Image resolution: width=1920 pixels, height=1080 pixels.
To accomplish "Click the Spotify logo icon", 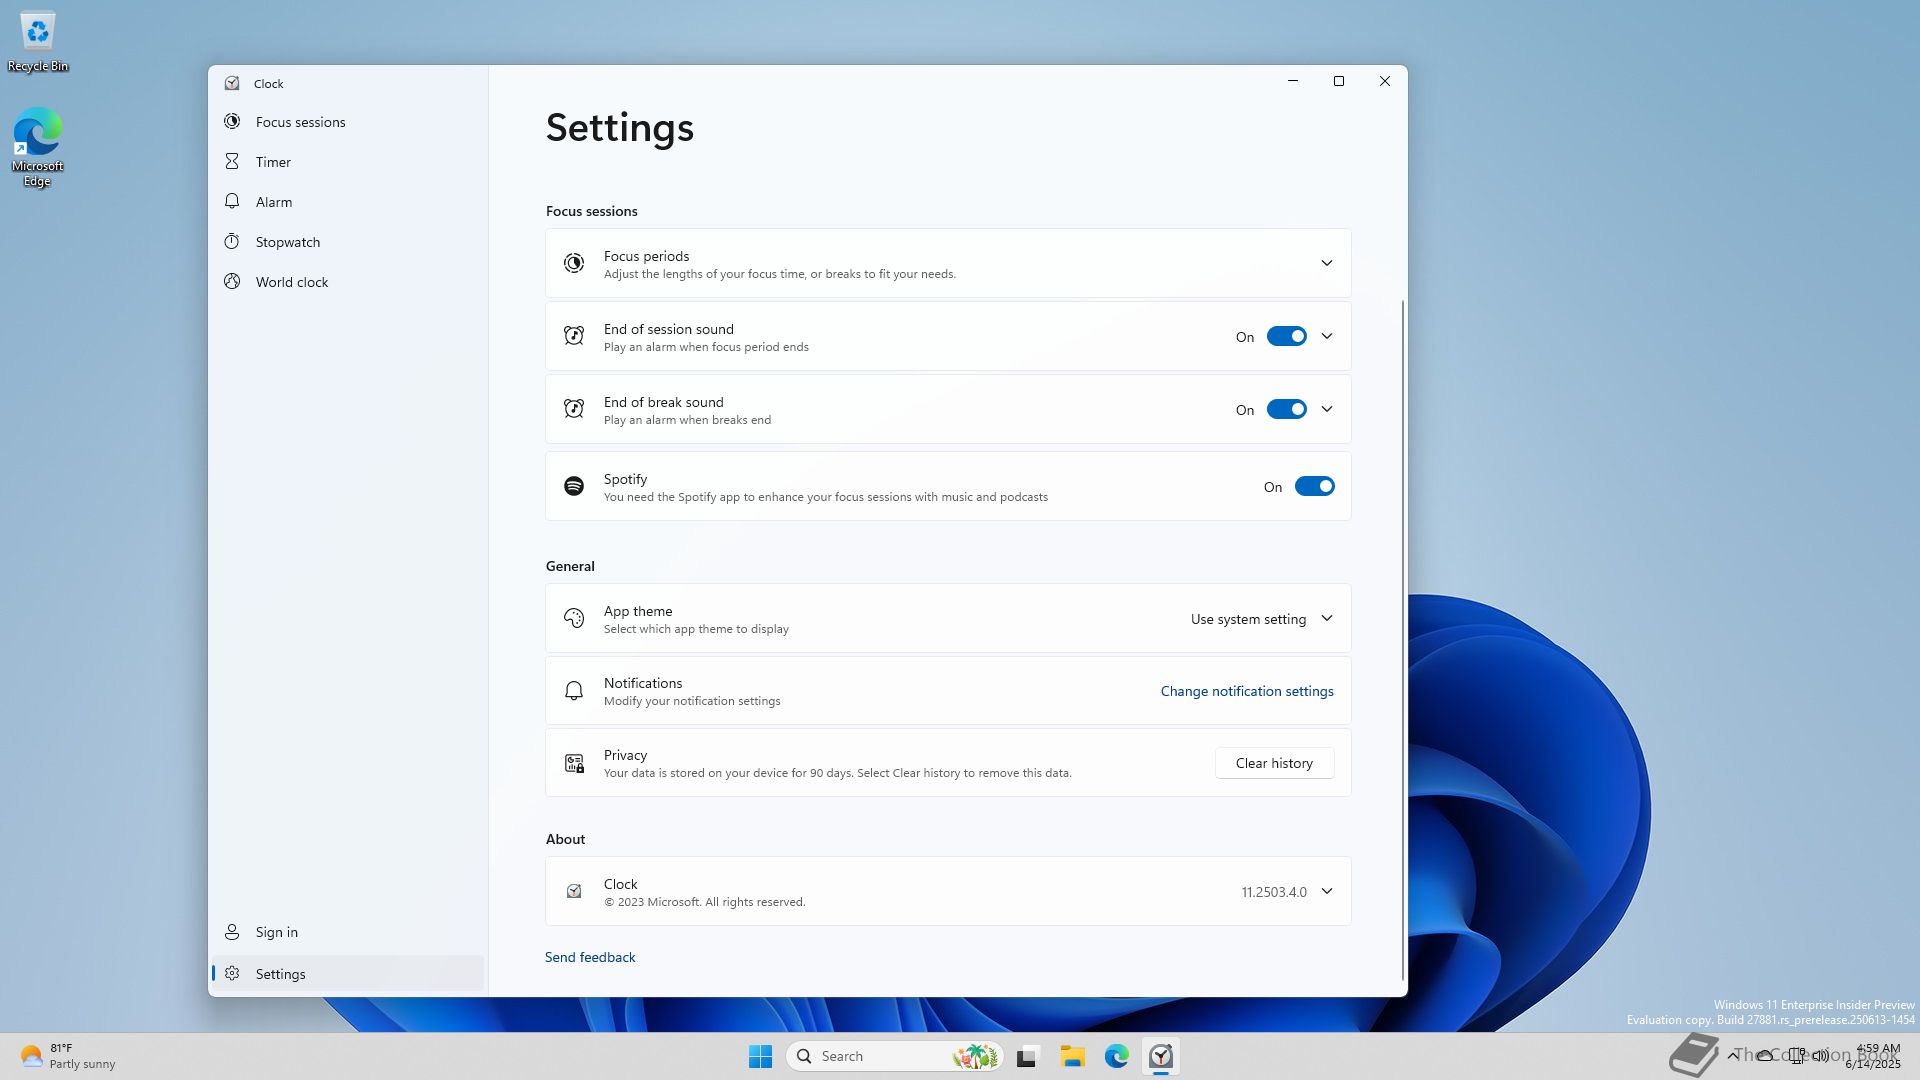I will point(574,486).
